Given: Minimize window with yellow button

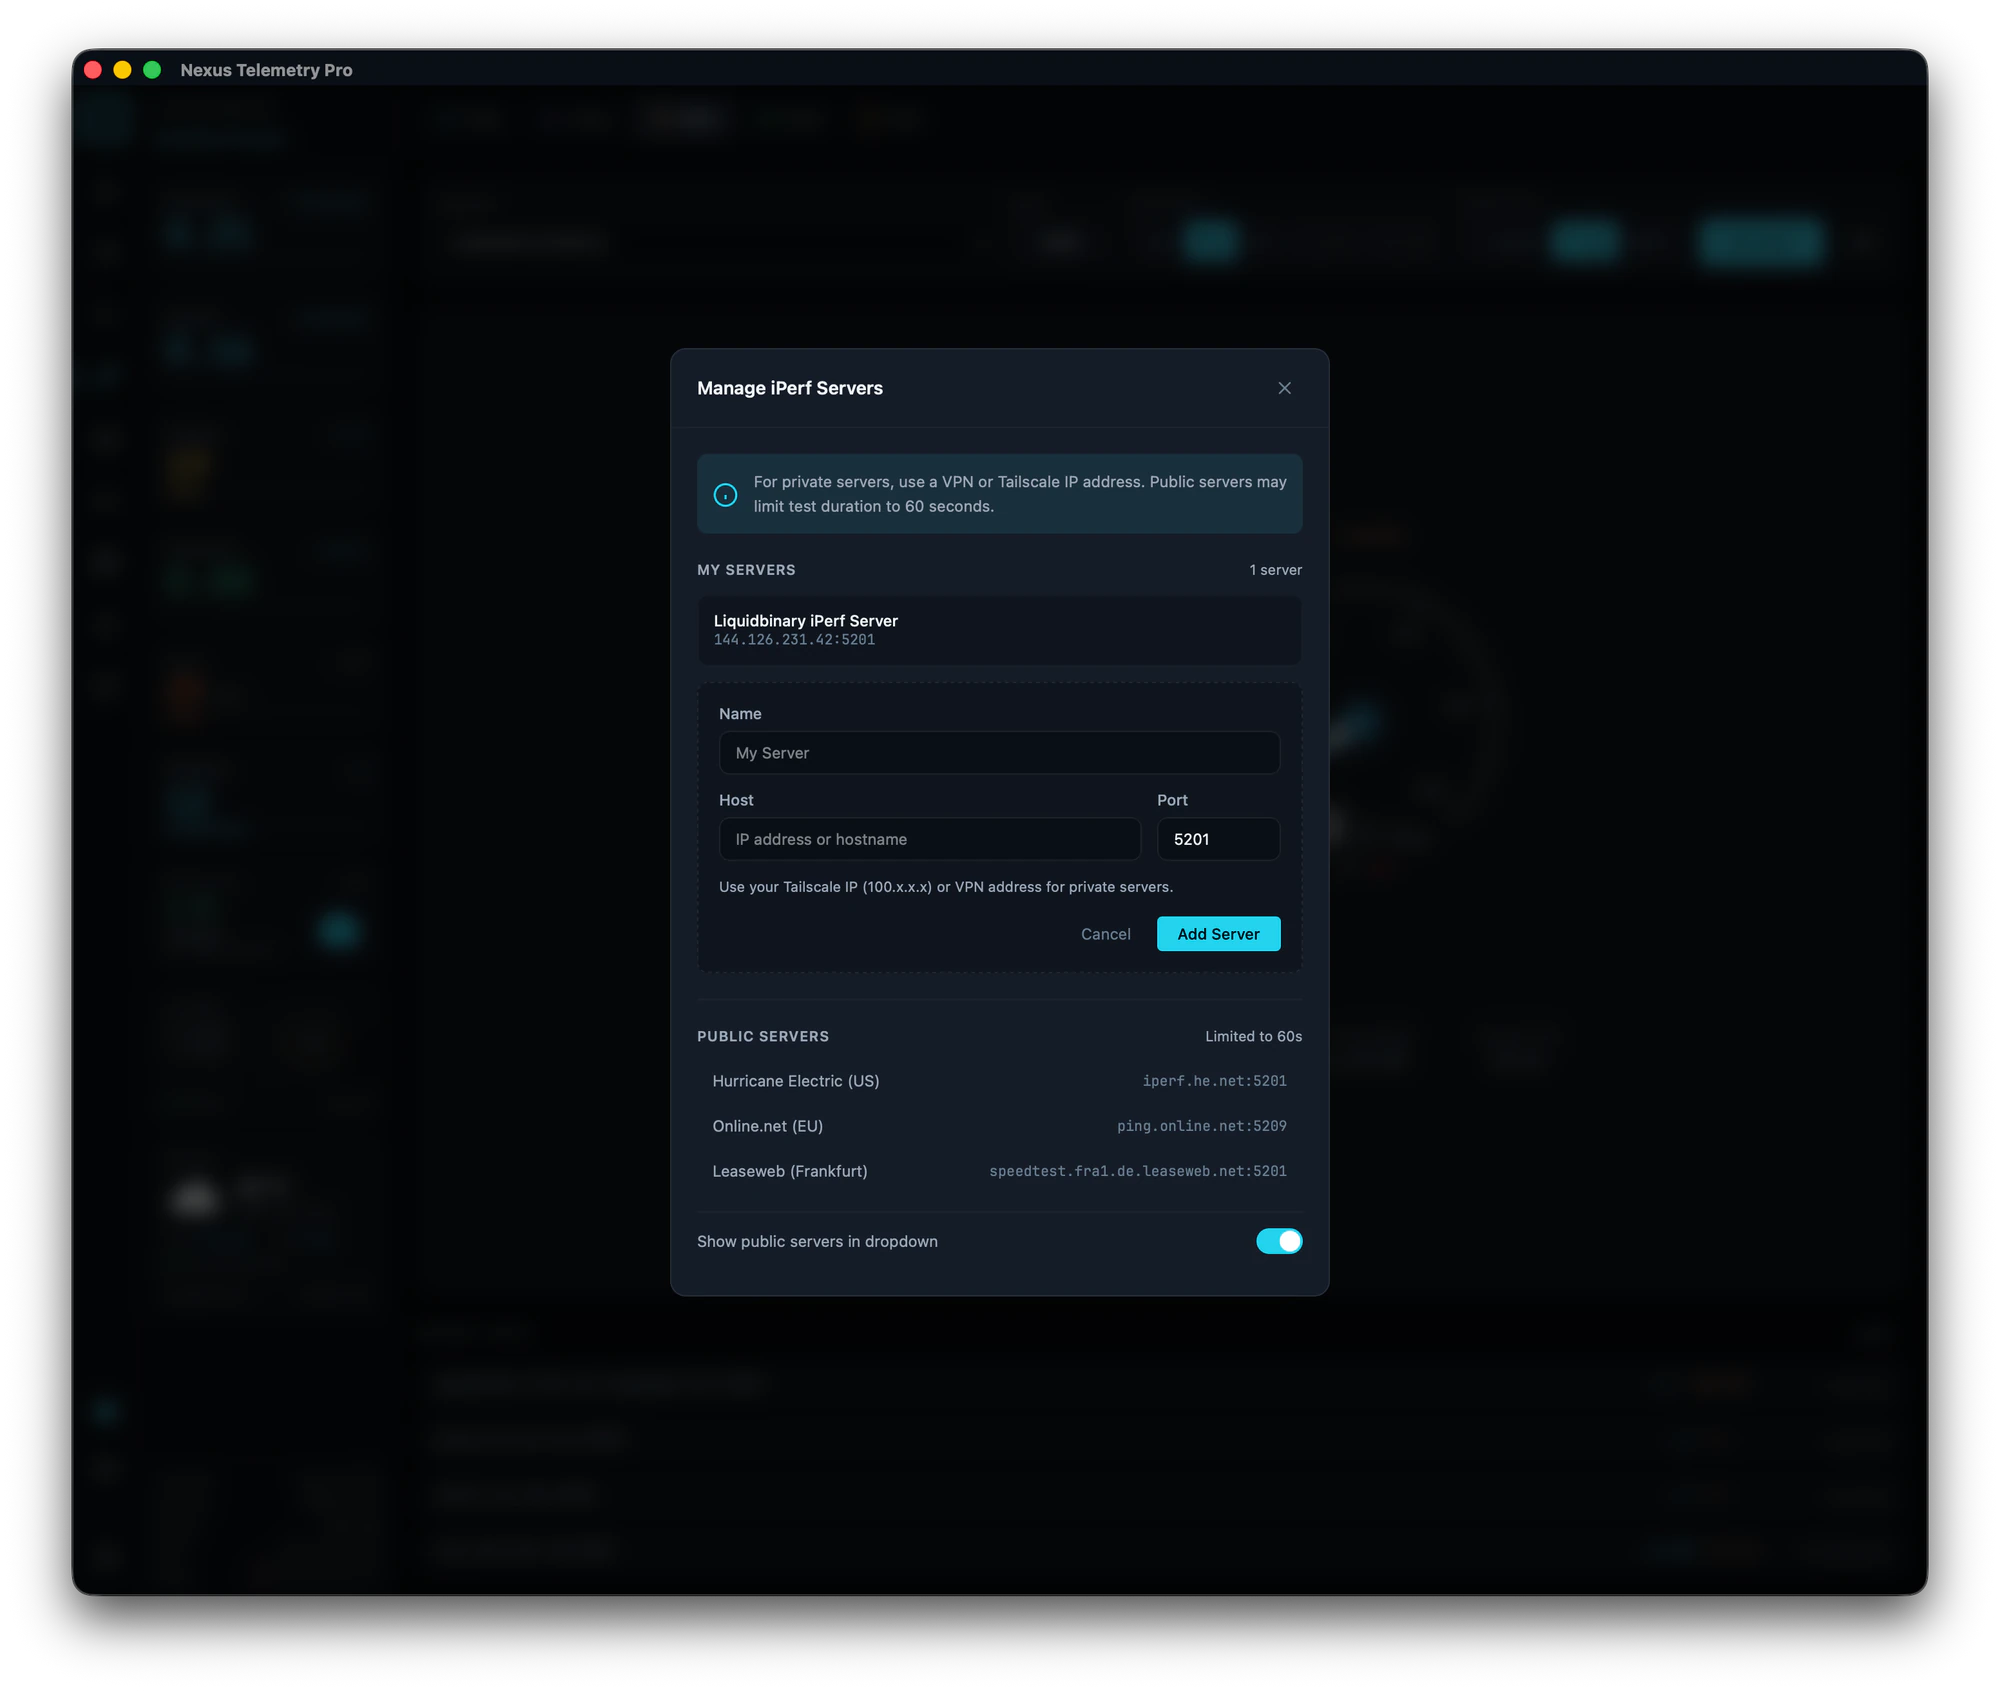Looking at the screenshot, I should tap(122, 70).
